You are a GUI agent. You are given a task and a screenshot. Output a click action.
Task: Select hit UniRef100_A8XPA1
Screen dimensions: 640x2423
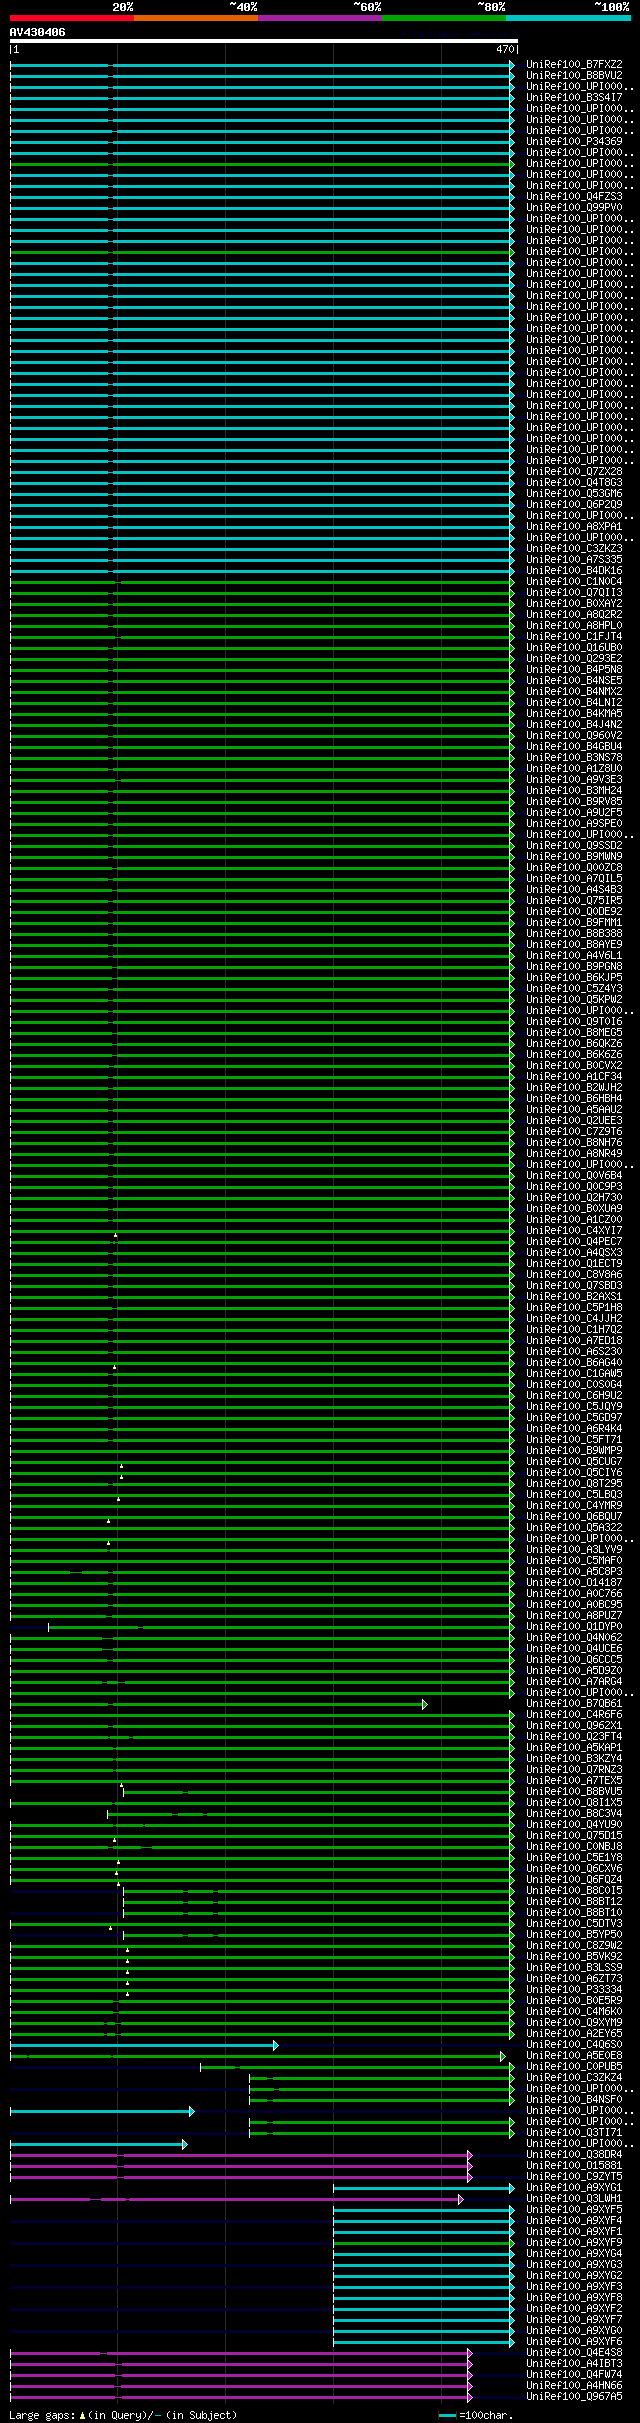574,526
